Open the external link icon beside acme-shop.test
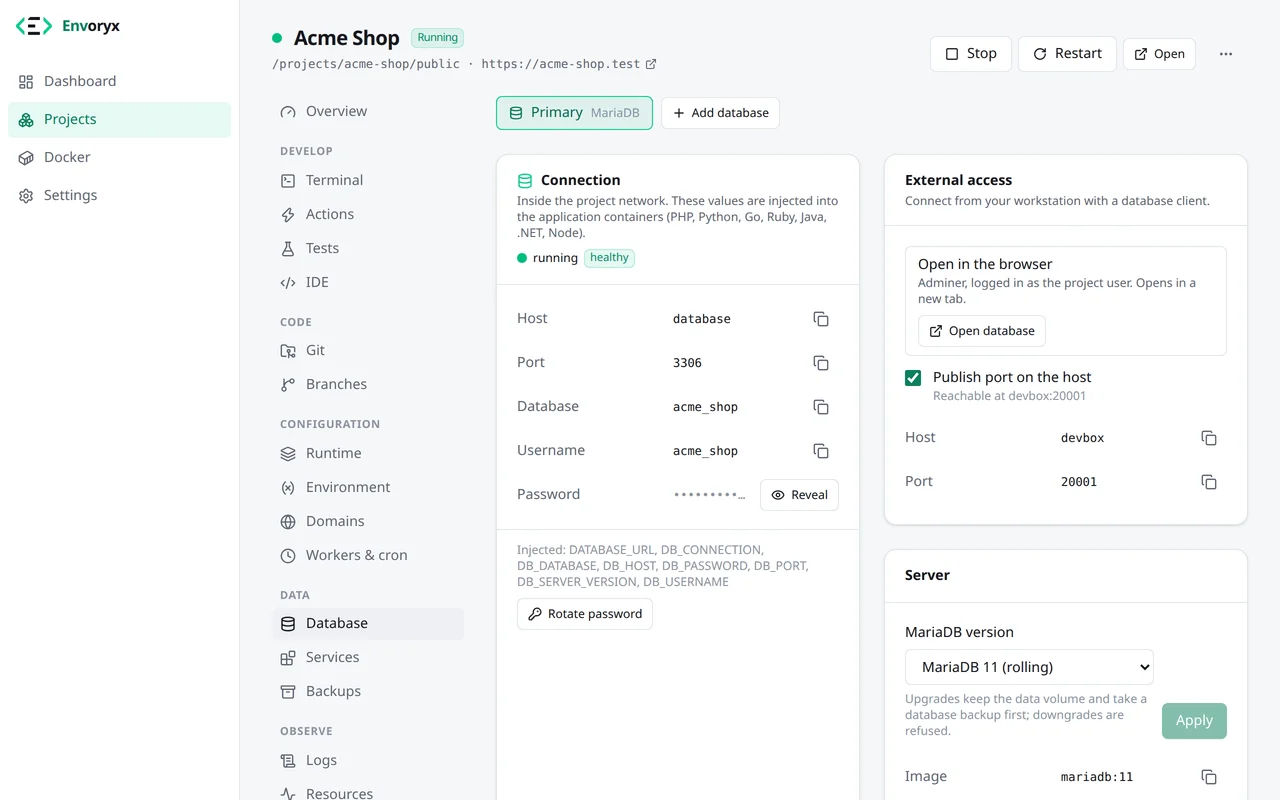The image size is (1280, 800). (x=651, y=64)
